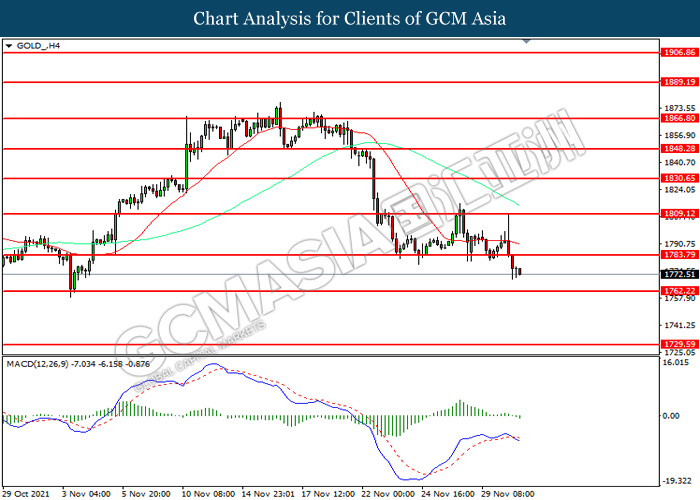Select the 1866.80 price level label
The width and height of the screenshot is (700, 500).
tap(679, 118)
